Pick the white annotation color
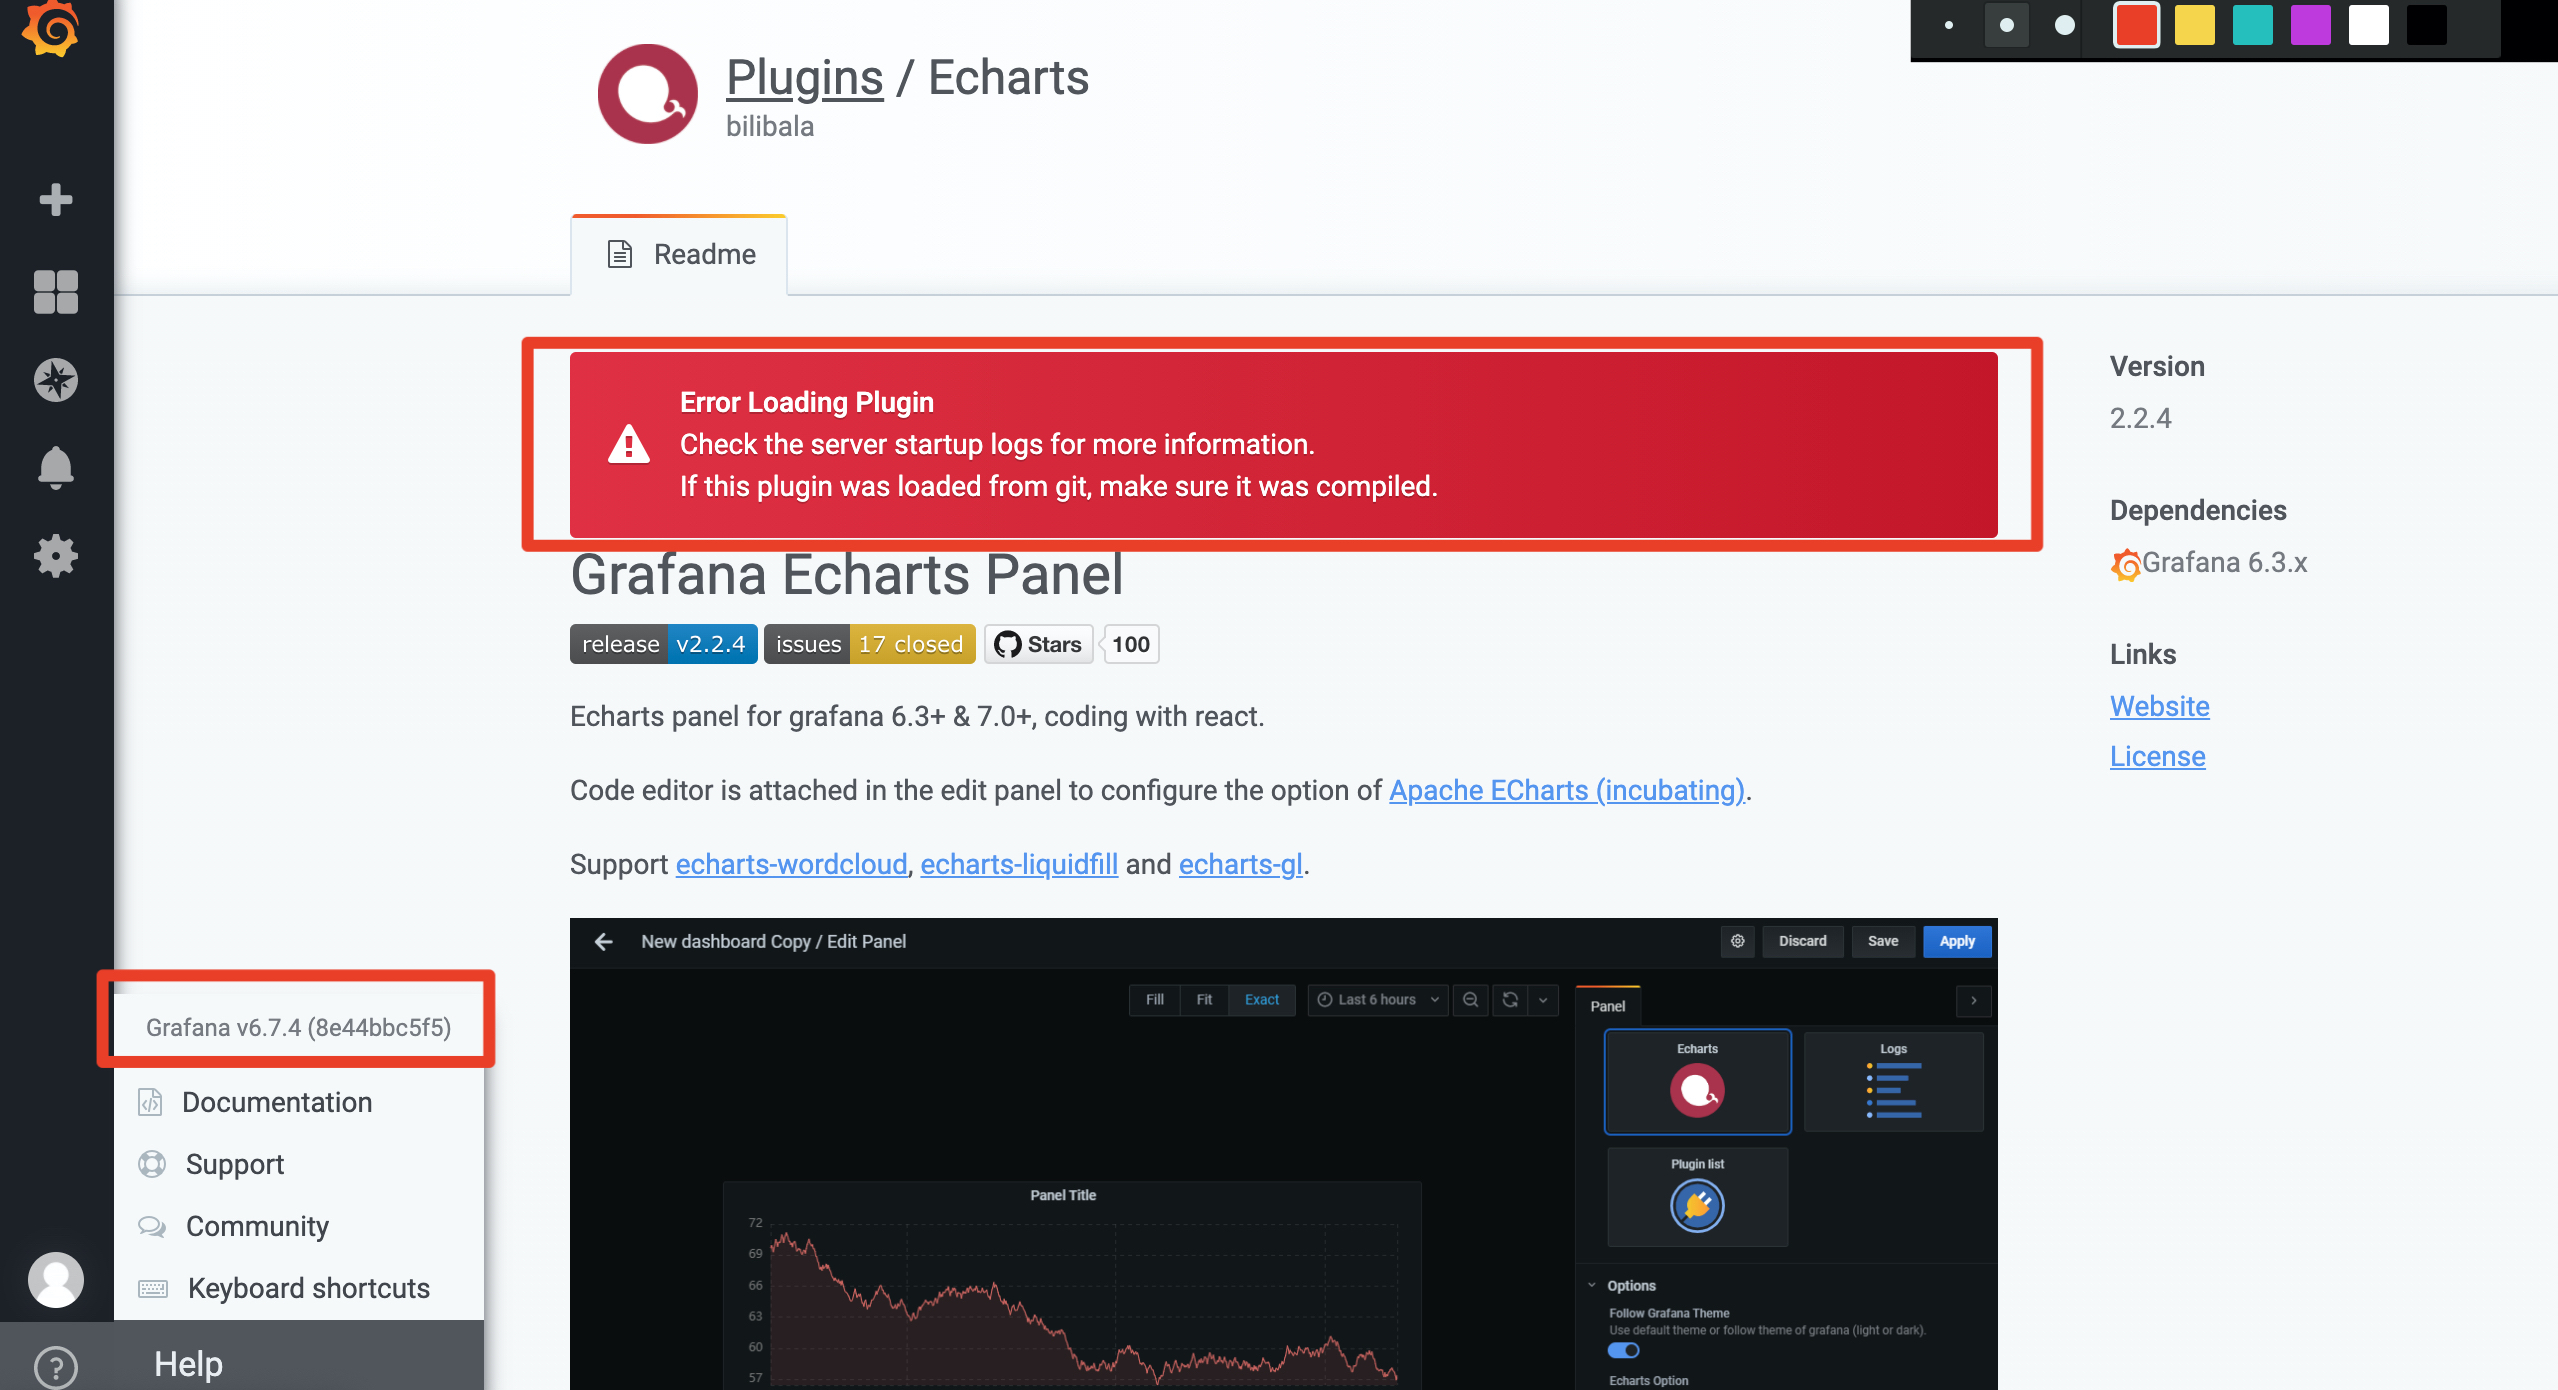 pyautogui.click(x=2369, y=25)
